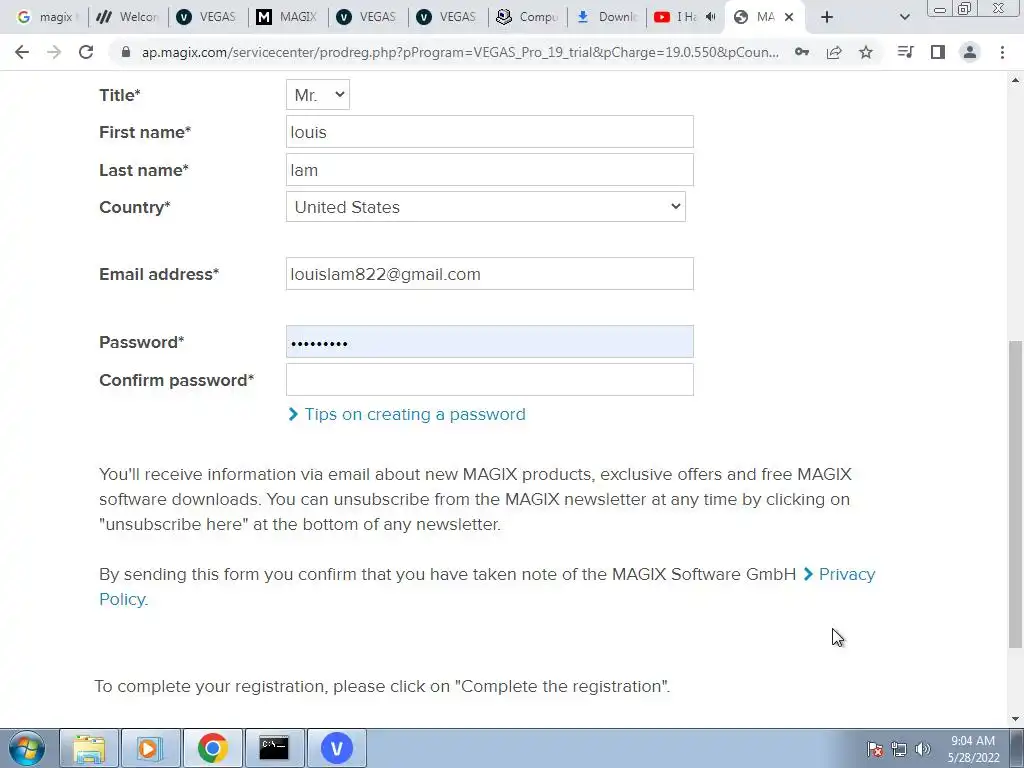
Task: Click the padlock site info icon
Action: (x=126, y=52)
